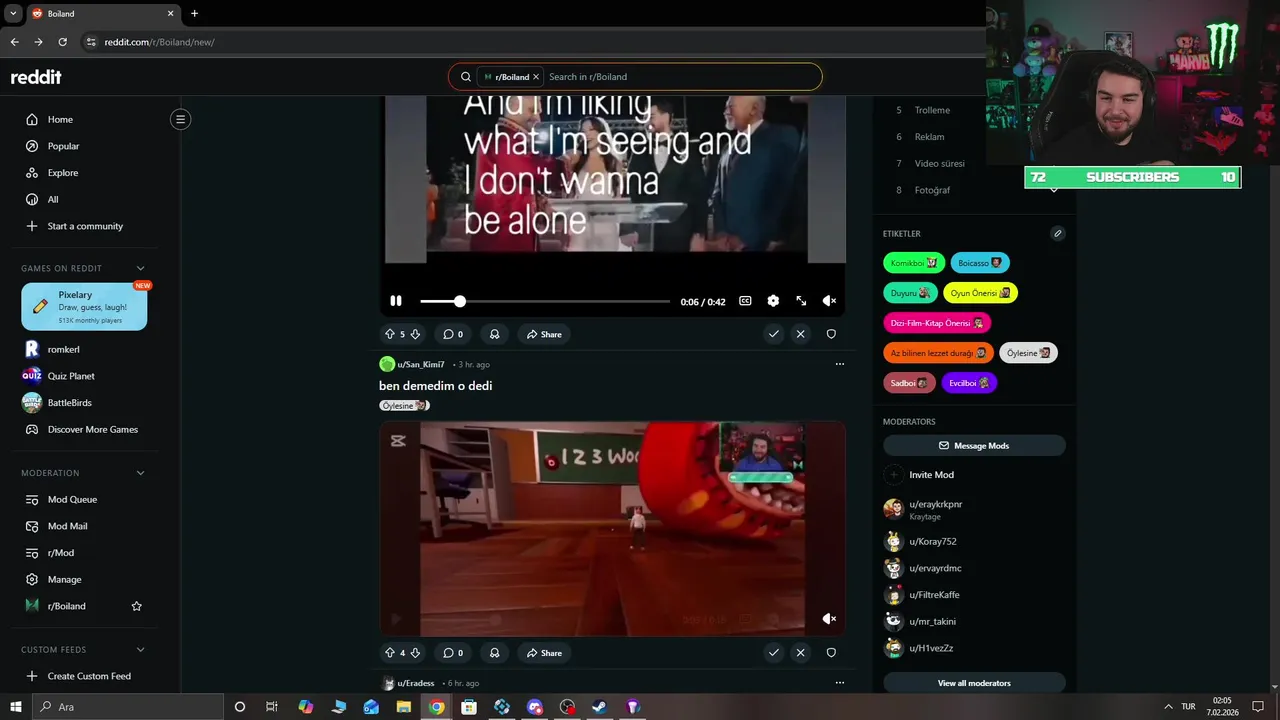Screen dimensions: 1280x720
Task: Open overflow menu for u/Eradess's post
Action: (x=839, y=683)
